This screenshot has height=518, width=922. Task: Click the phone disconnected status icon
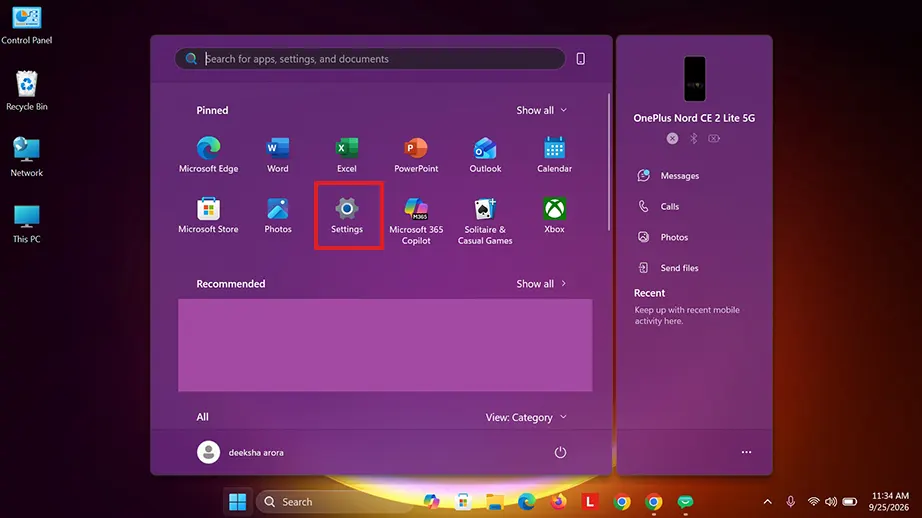pyautogui.click(x=672, y=138)
